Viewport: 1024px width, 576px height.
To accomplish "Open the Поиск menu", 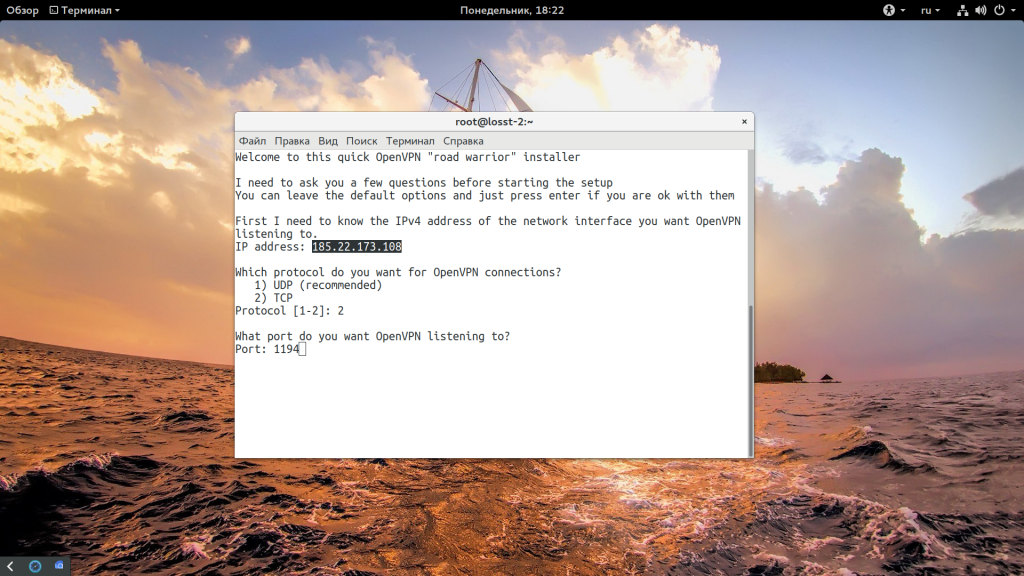I will tap(362, 141).
